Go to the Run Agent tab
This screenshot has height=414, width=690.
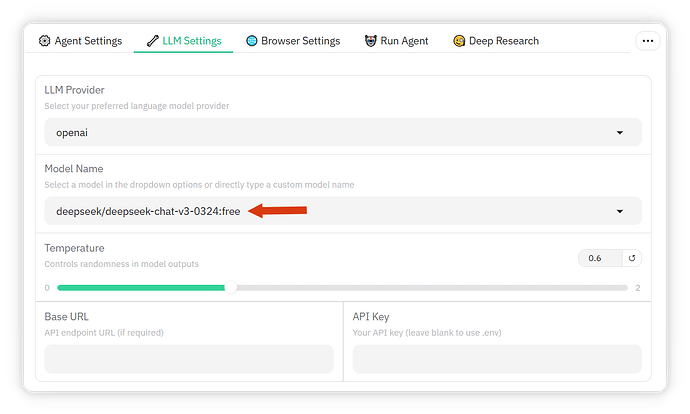[x=396, y=41]
